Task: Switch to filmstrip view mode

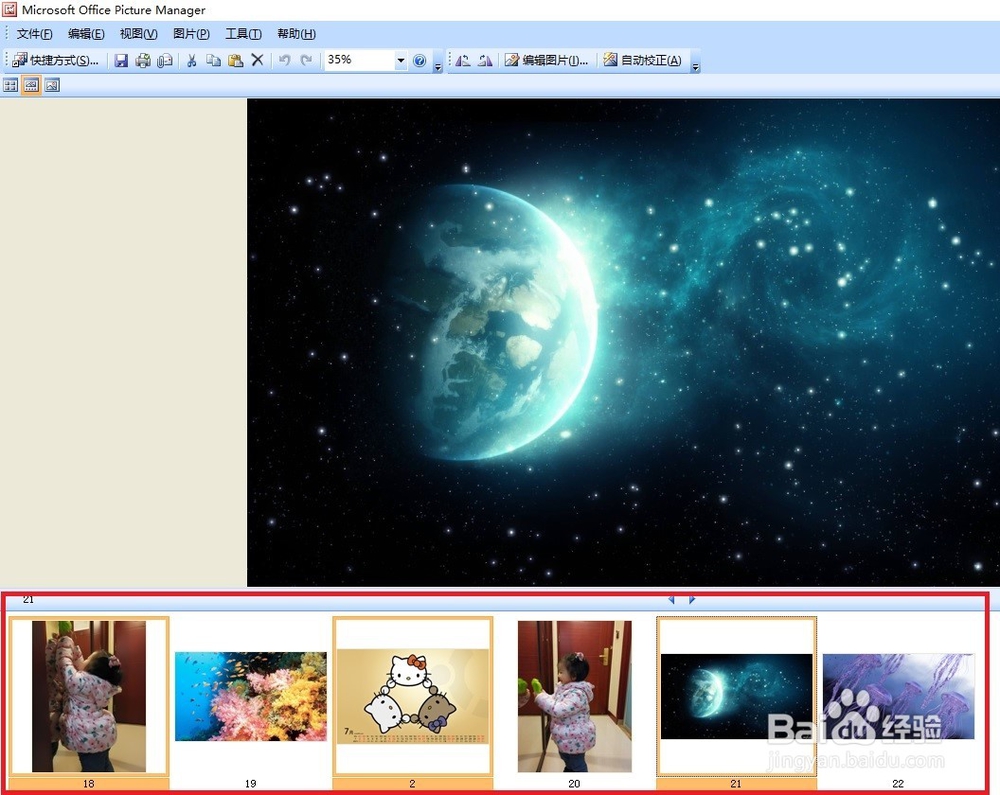Action: 30,85
